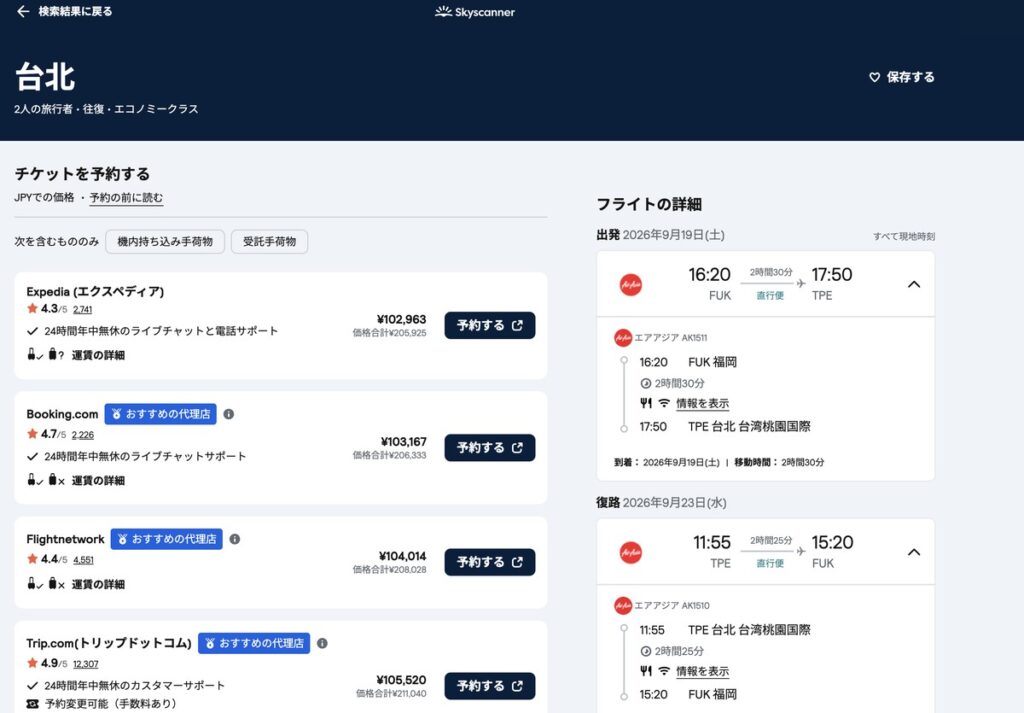Click Expedia cabin bag included icon
The height and width of the screenshot is (713, 1024).
34,355
